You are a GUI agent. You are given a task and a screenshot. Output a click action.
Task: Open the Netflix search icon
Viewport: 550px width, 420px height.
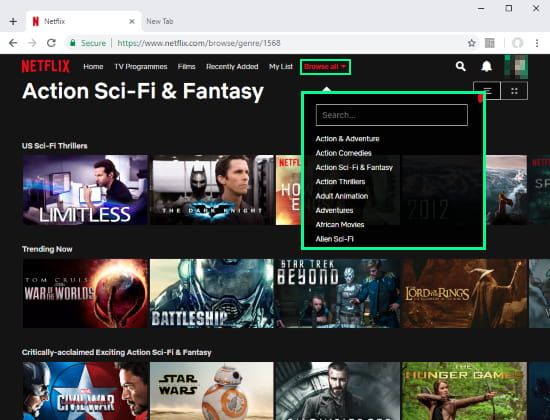click(461, 66)
